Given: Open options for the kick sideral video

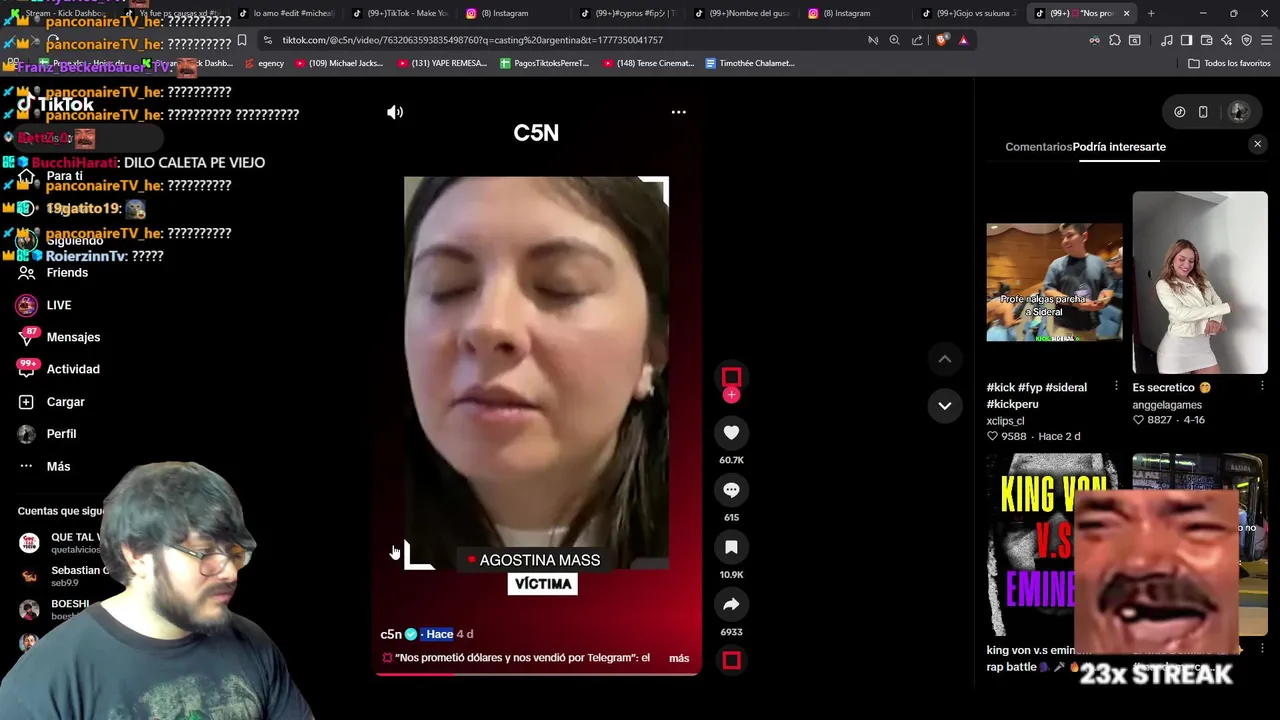Looking at the screenshot, I should point(1116,386).
